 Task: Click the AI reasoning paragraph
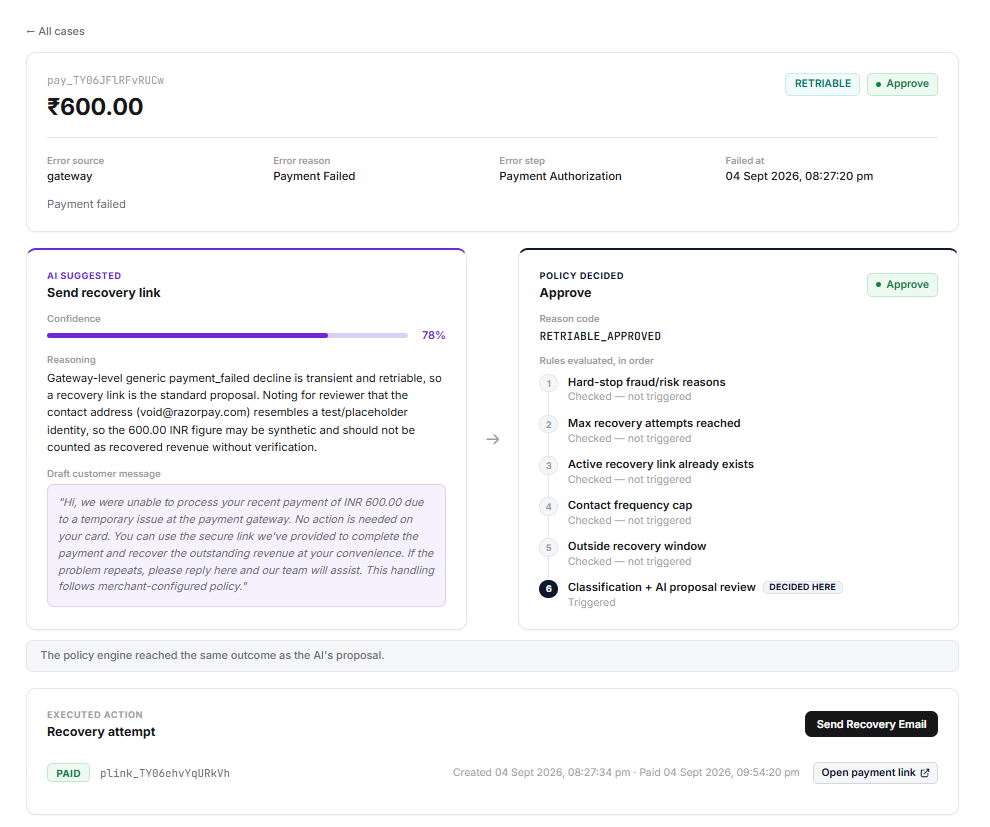click(x=245, y=412)
